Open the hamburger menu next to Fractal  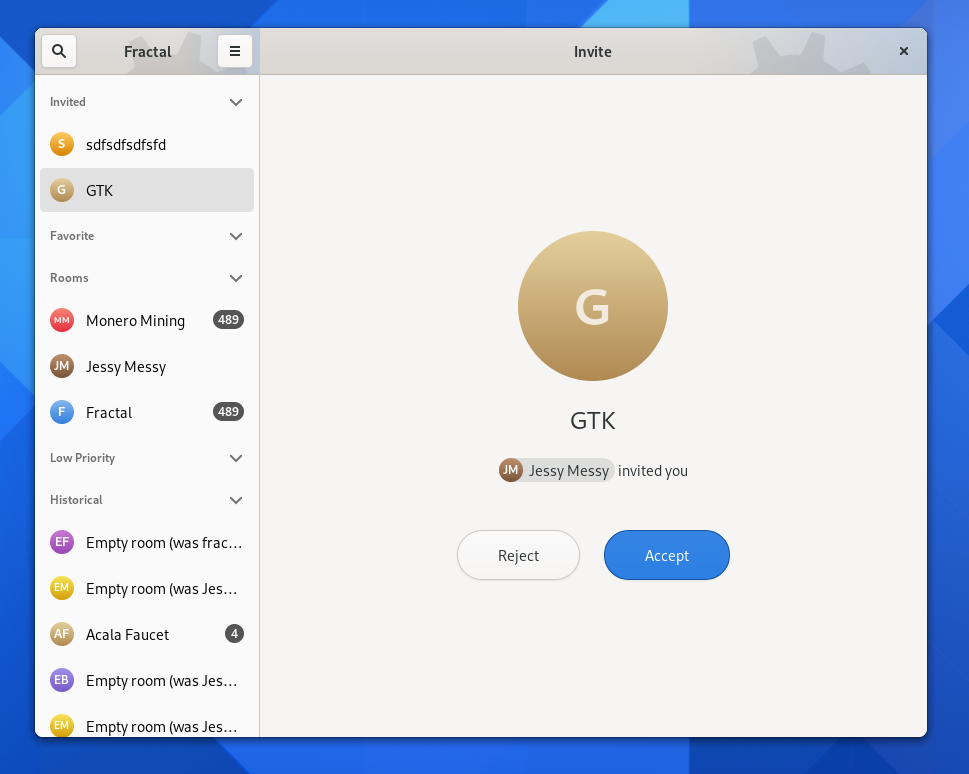pos(235,51)
